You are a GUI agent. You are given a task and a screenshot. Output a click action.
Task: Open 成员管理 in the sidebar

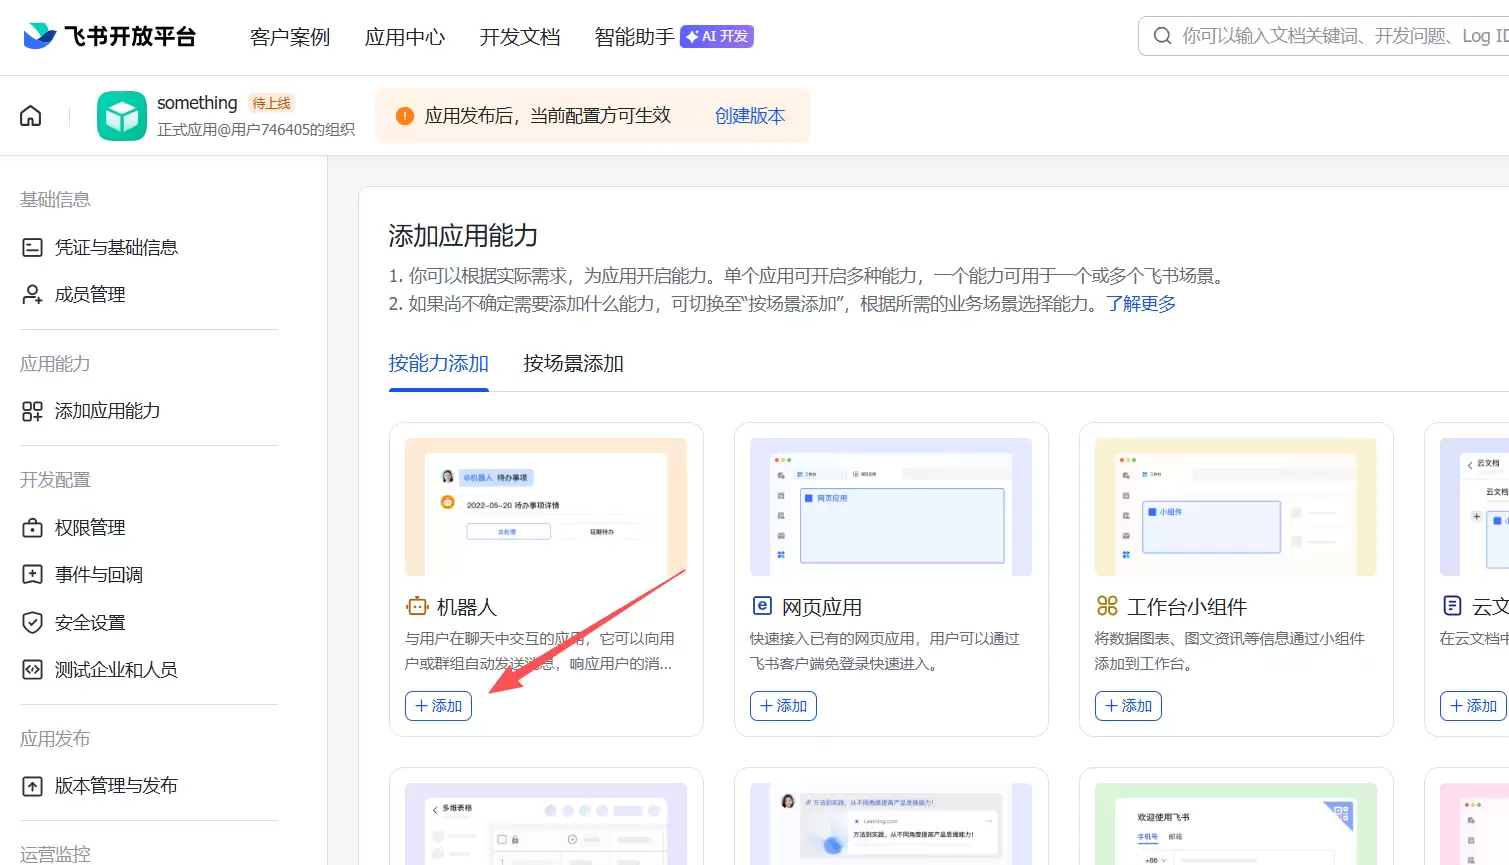pos(89,294)
